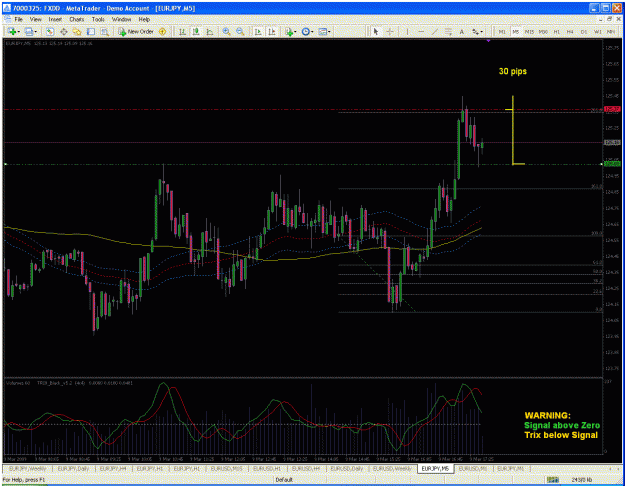625x486 pixels.
Task: Switch to the EURJPY,Daily chart tab
Action: coord(73,468)
